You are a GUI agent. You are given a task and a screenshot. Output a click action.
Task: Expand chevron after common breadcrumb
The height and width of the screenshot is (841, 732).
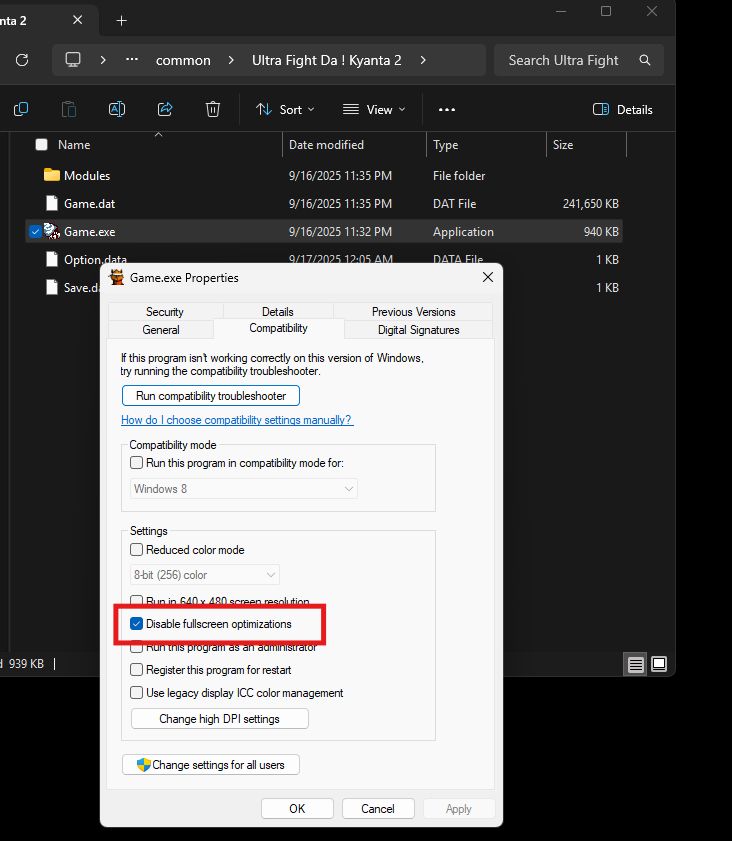(x=231, y=60)
